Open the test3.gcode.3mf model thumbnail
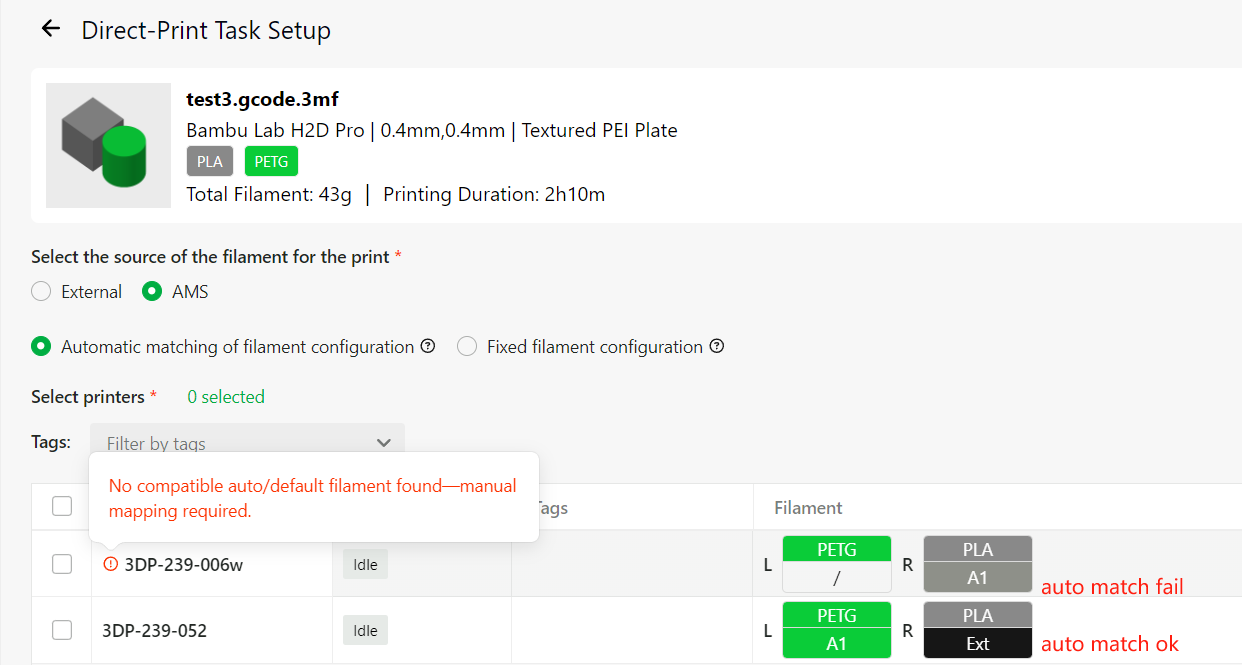The height and width of the screenshot is (665, 1242). [x=109, y=145]
